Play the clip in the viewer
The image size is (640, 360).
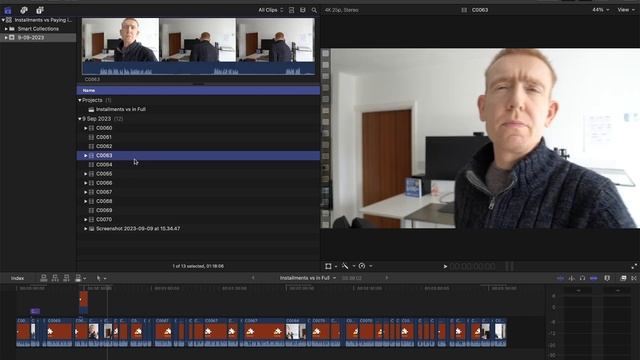(445, 267)
